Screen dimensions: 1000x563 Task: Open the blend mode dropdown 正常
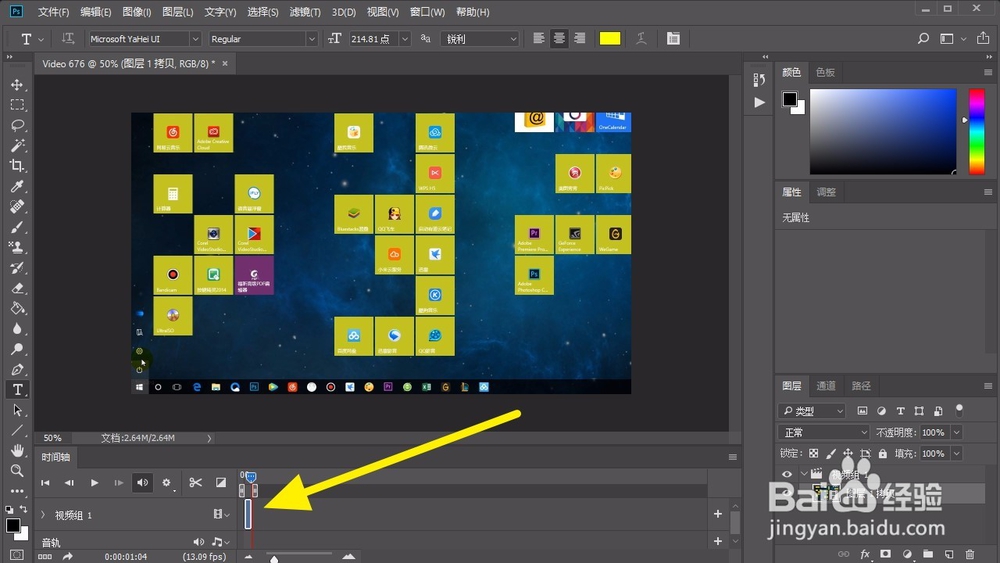click(824, 432)
